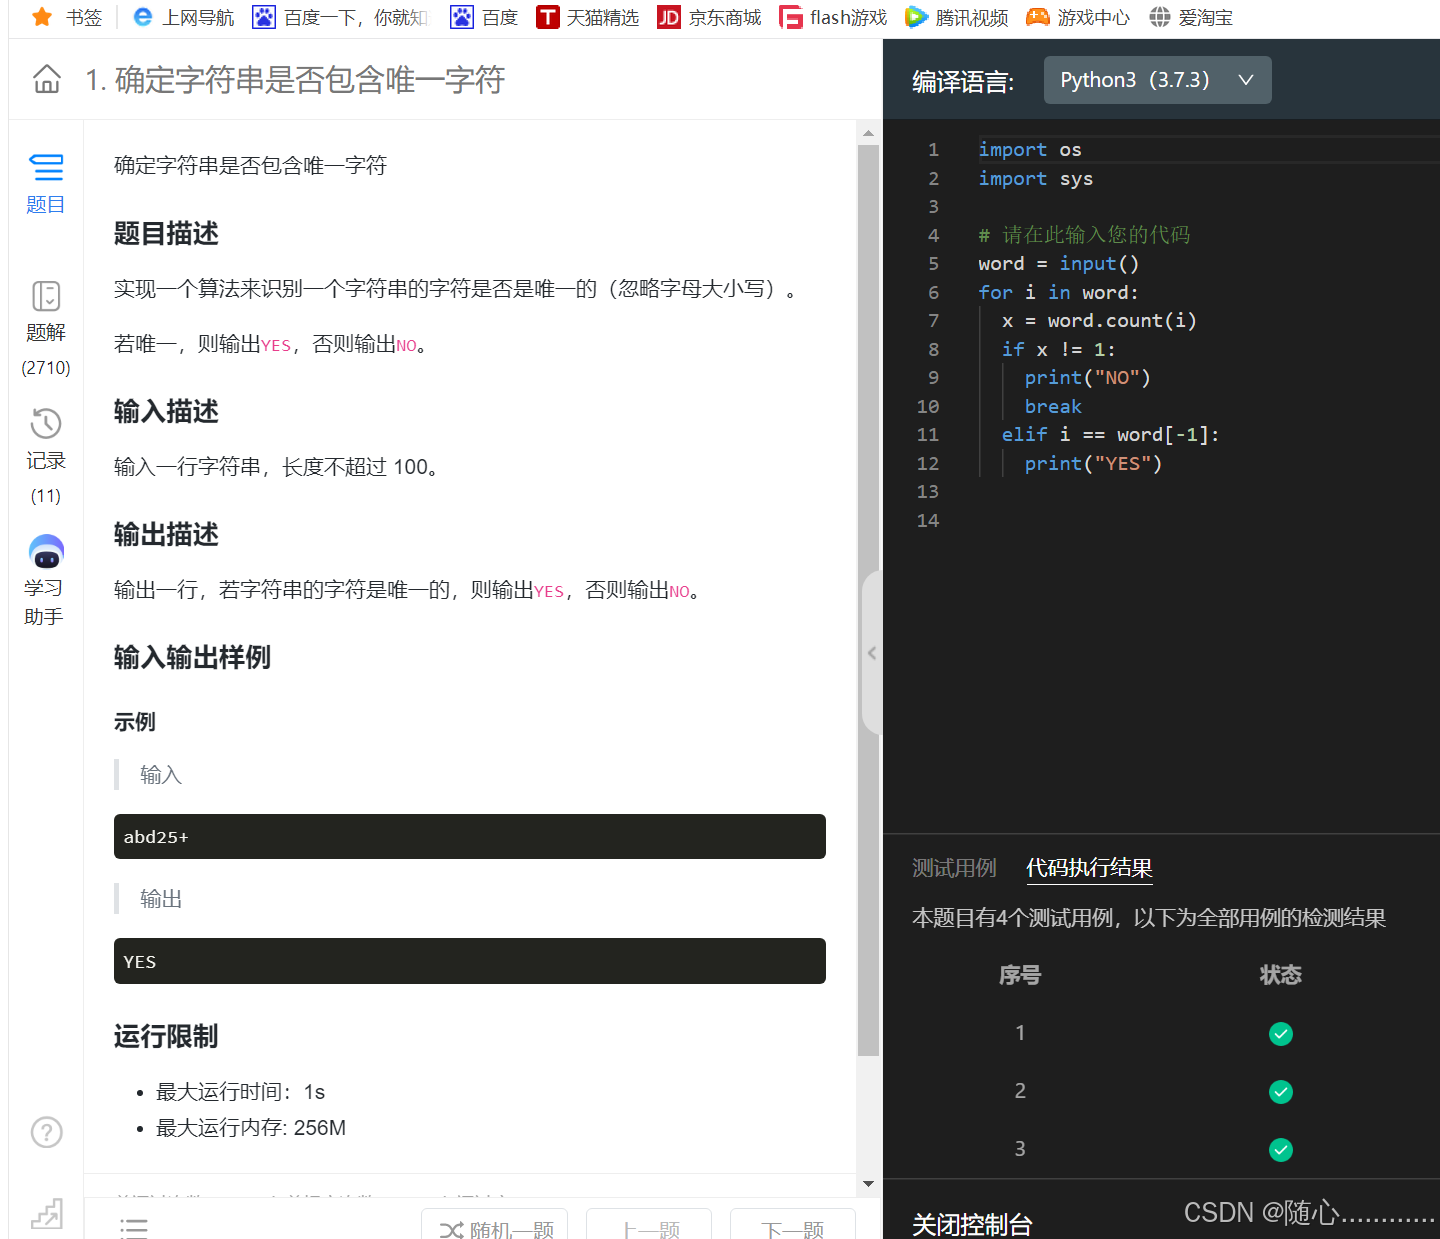Open the 百度 bookmark
Screen dimensions: 1440x1239
[x=484, y=17]
